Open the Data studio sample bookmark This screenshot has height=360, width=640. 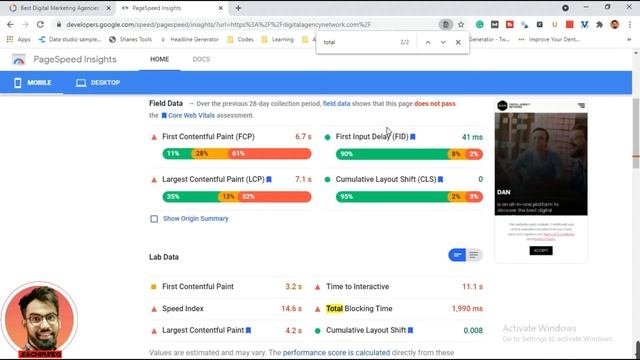click(69, 40)
